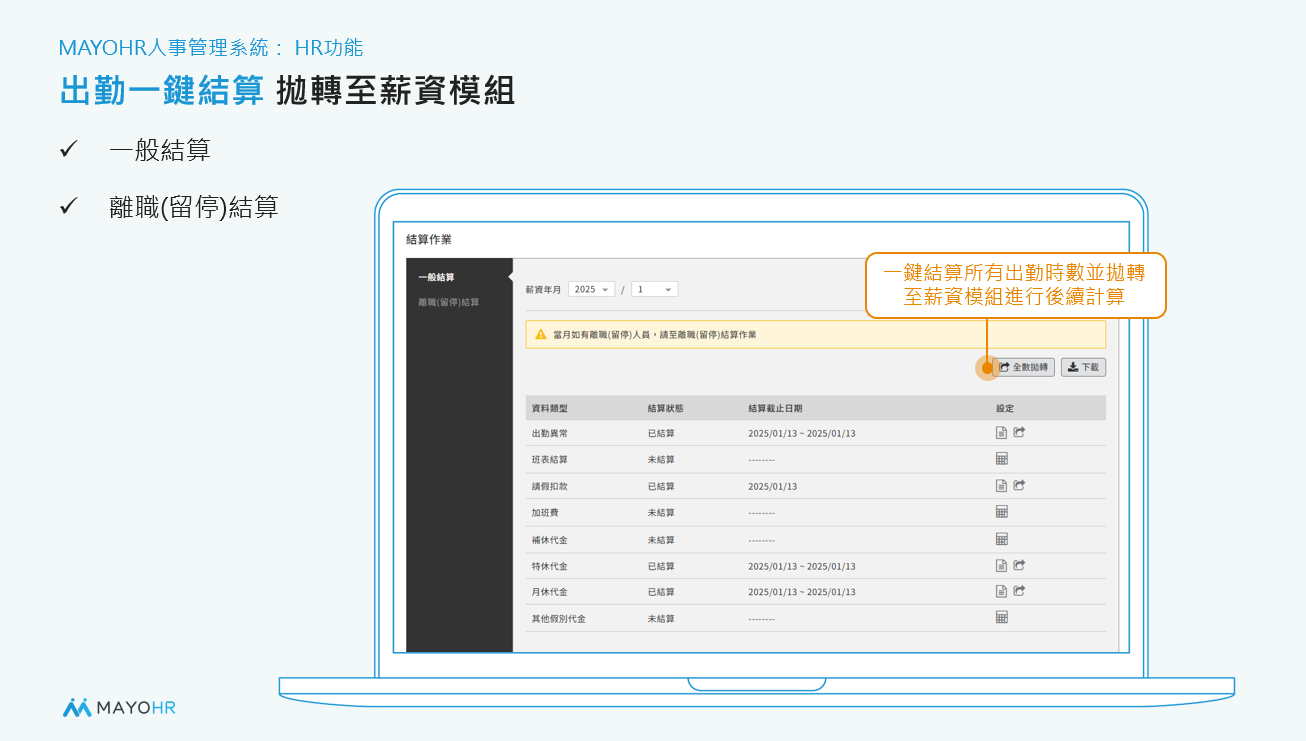Click the transfer icon in the 月休代金 row
Screen dimensions: 1306x741
click(x=1019, y=591)
